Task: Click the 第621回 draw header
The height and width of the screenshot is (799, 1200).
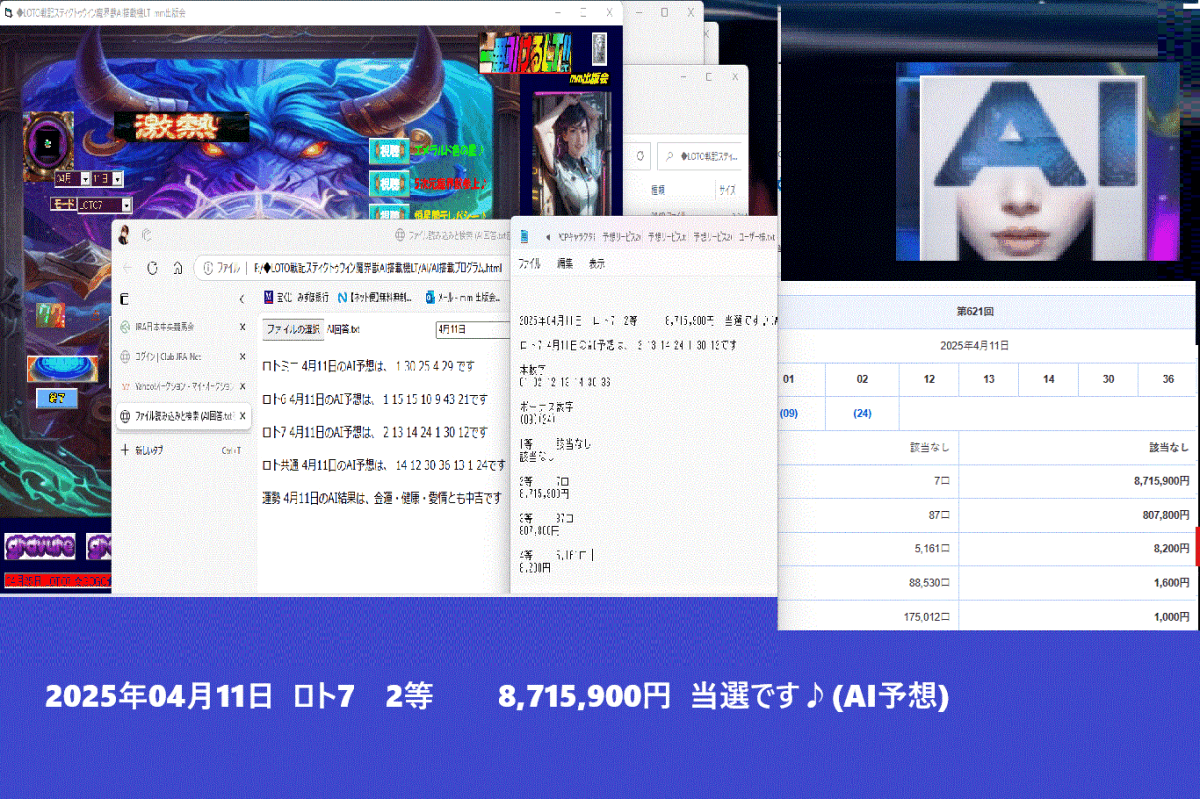Action: 975,312
